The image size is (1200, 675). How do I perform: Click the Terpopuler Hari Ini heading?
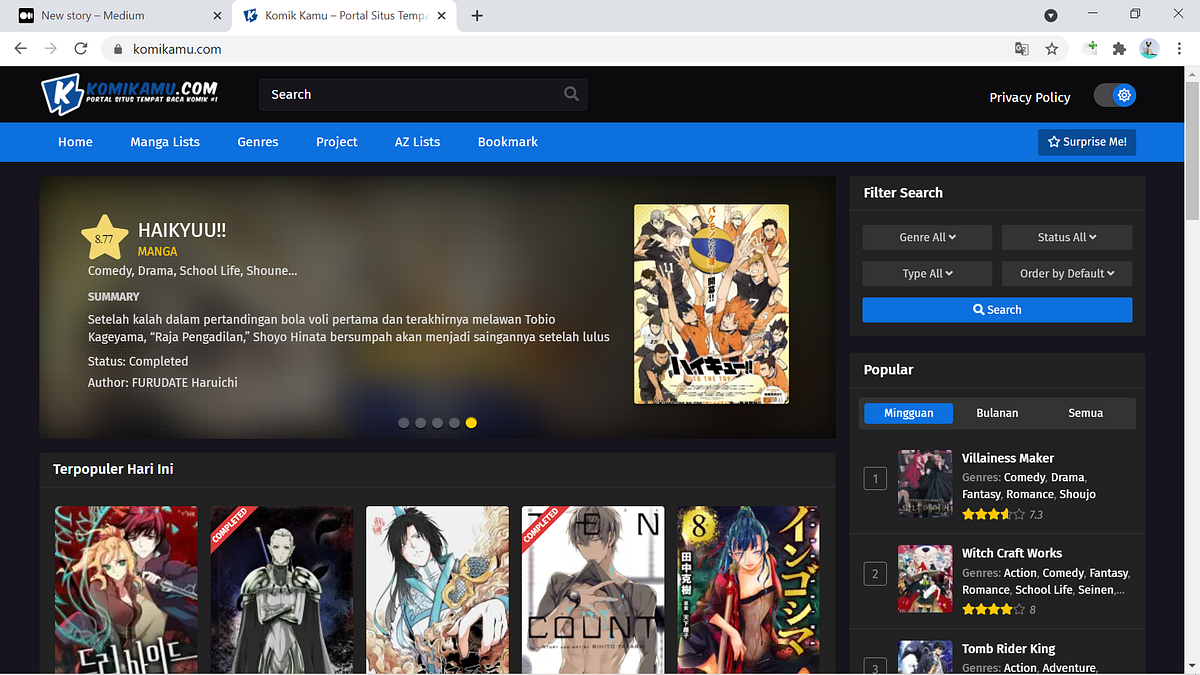point(113,469)
